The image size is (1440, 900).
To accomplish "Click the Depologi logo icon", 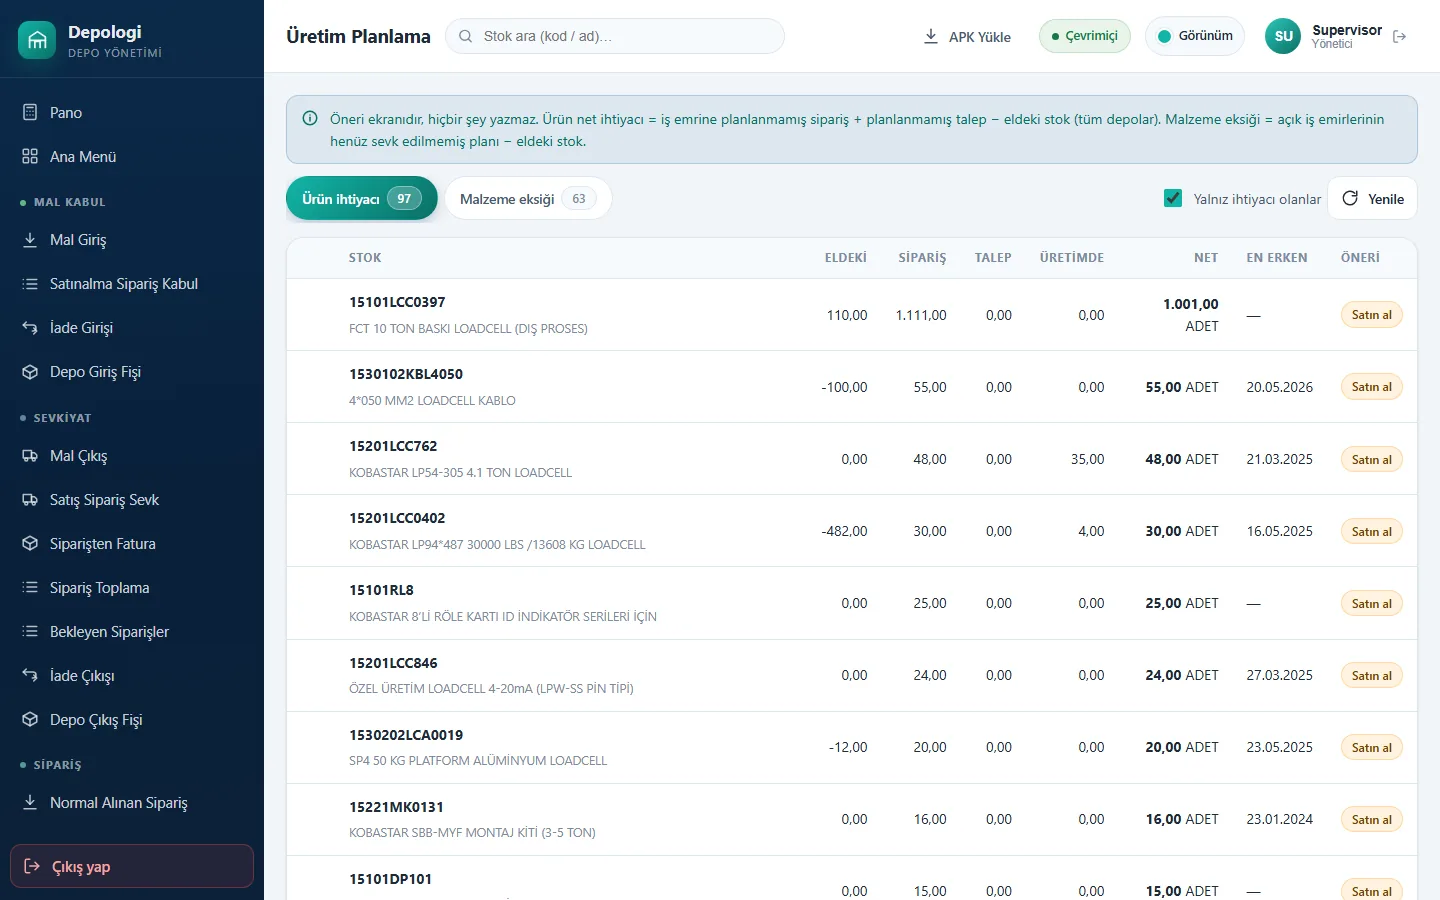I will 37,40.
